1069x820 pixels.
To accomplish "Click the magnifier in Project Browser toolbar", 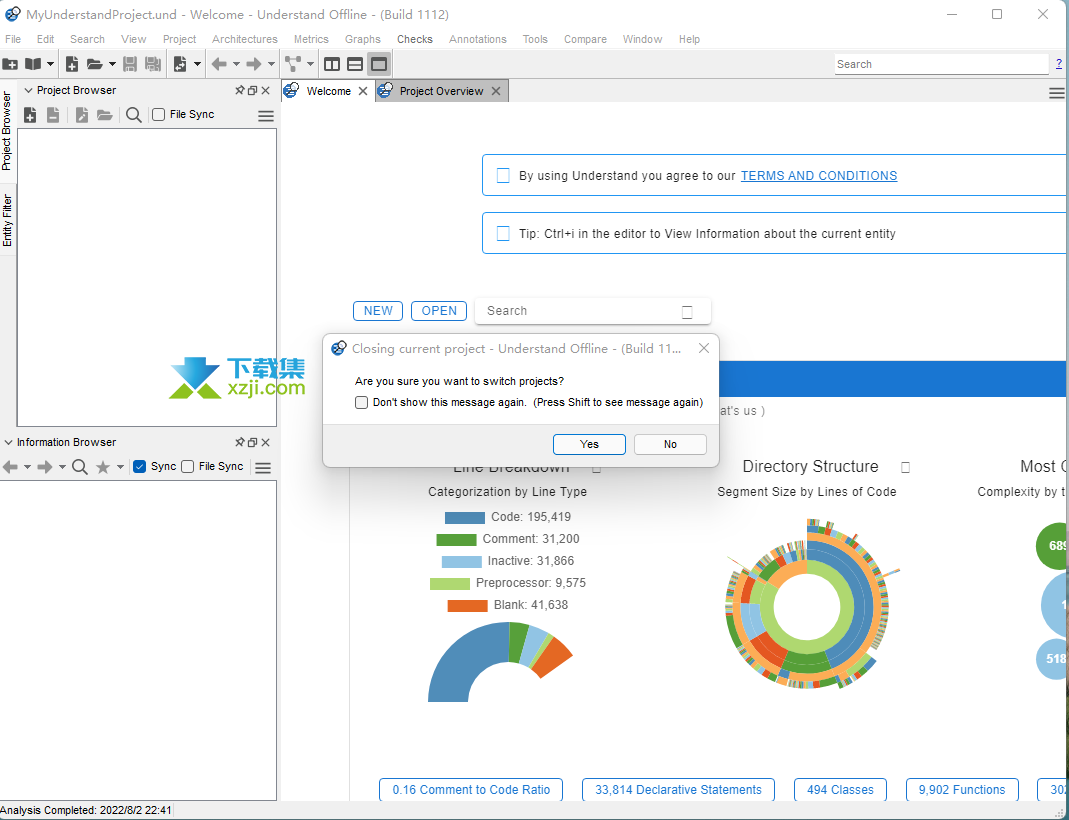I will click(134, 115).
